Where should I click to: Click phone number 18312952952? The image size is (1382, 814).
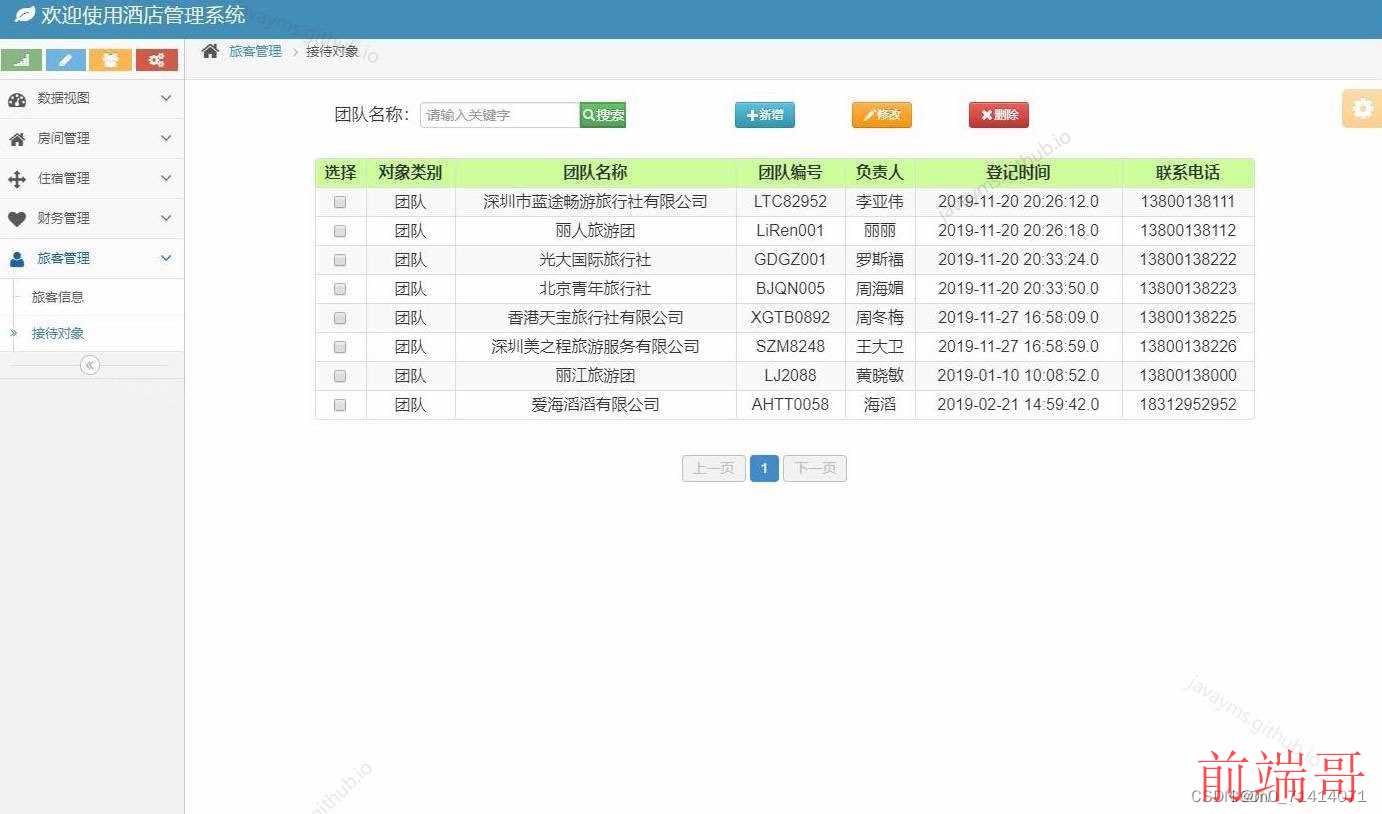[1188, 405]
